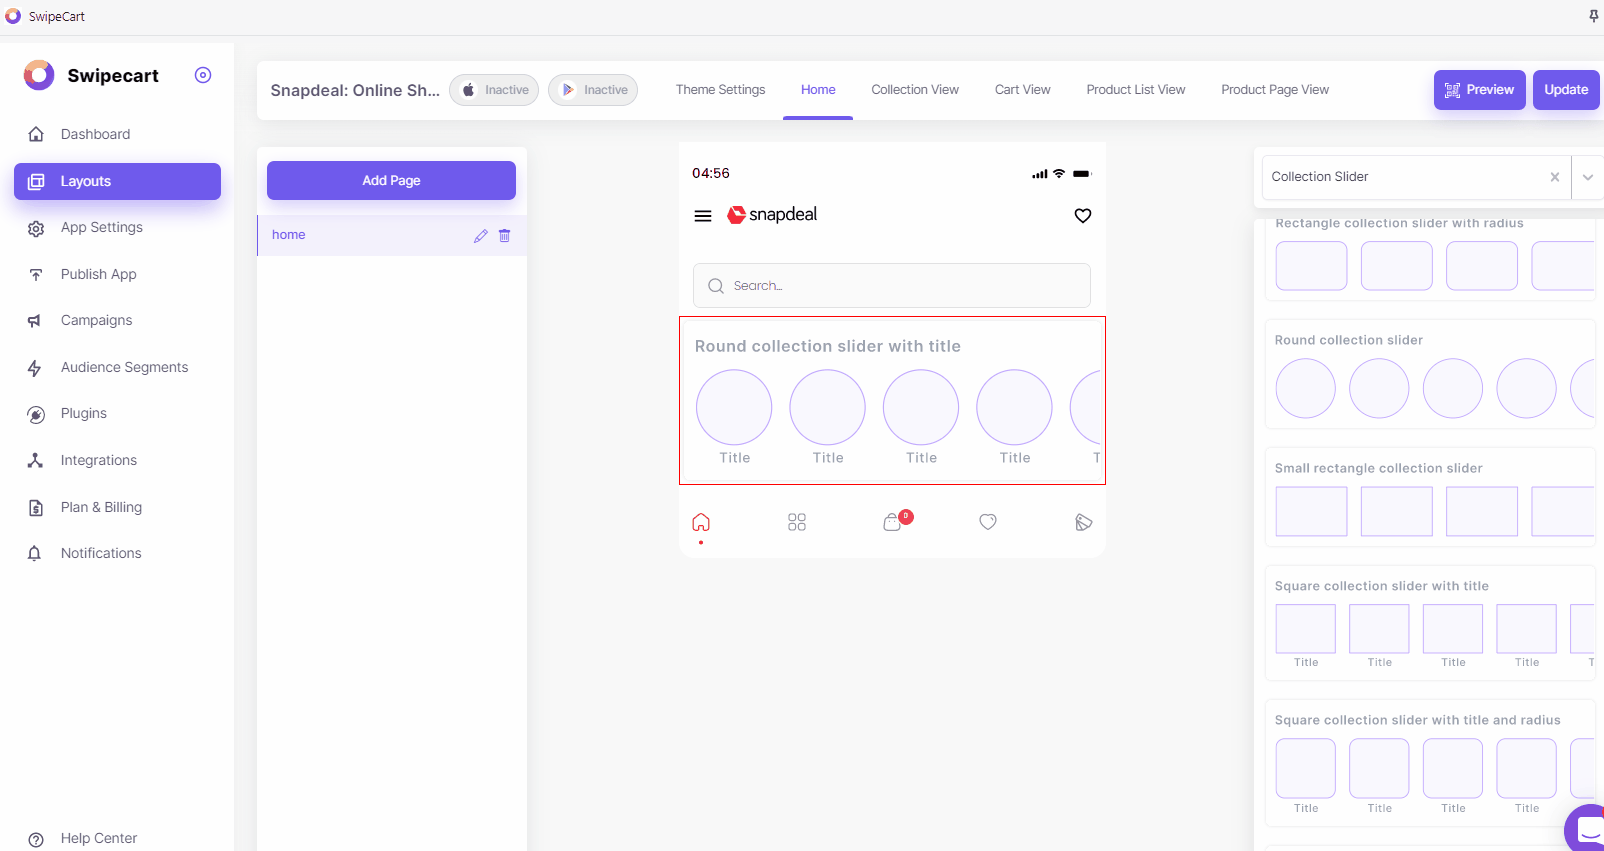Click the pin icon in the title bar
This screenshot has width=1604, height=851.
pyautogui.click(x=1593, y=16)
